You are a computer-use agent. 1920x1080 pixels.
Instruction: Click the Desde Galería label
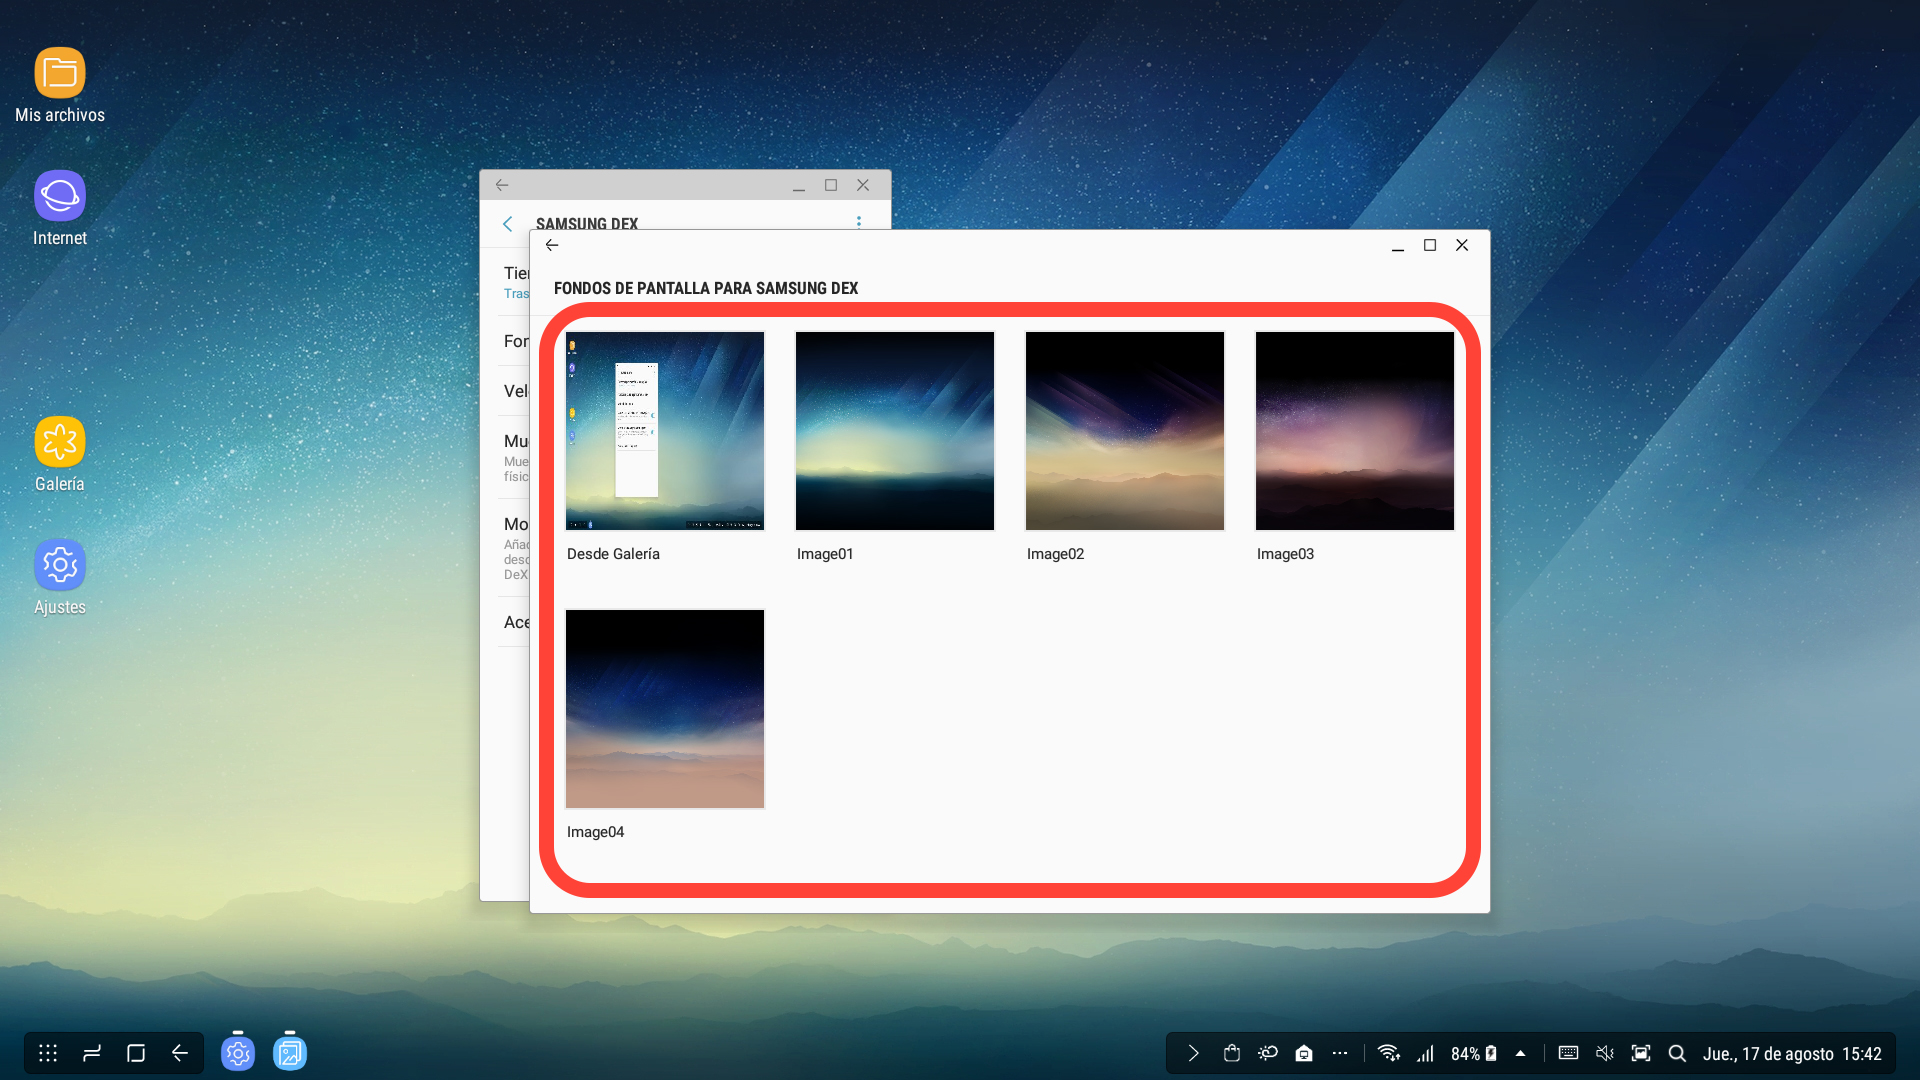(613, 554)
